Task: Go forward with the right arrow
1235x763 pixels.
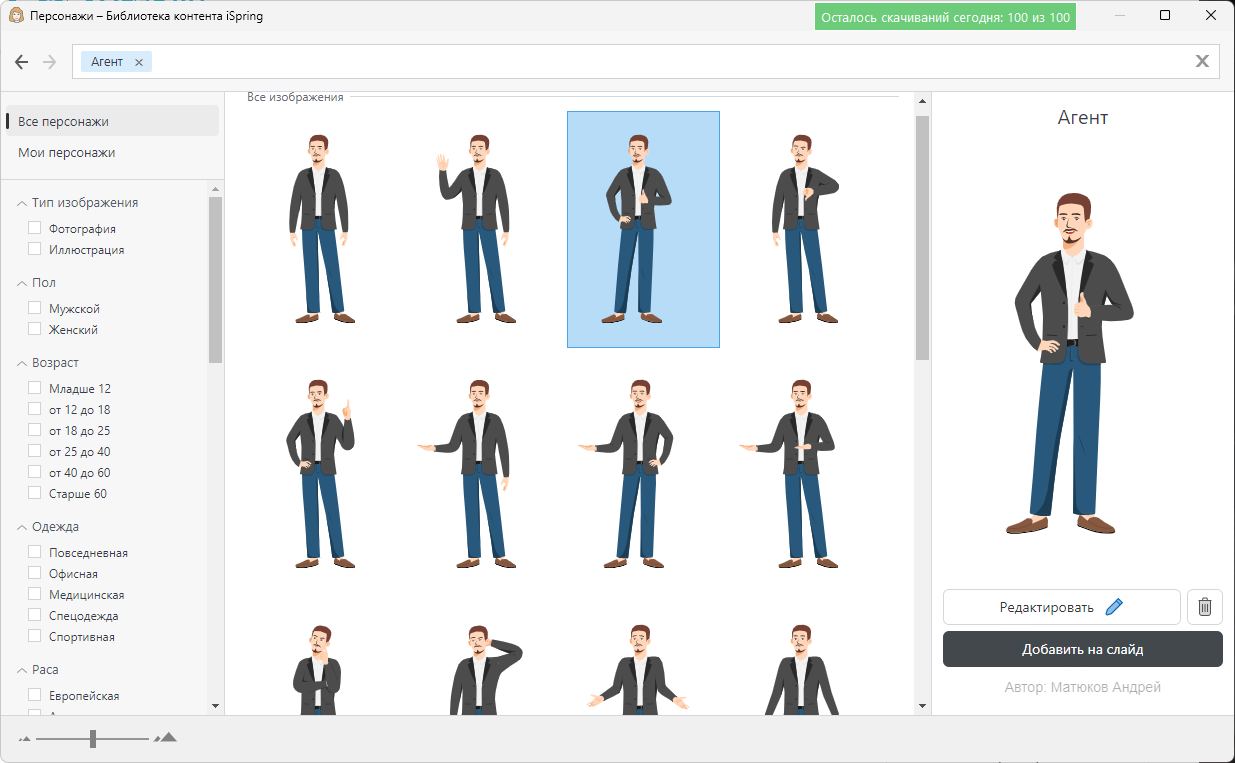Action: [x=50, y=62]
